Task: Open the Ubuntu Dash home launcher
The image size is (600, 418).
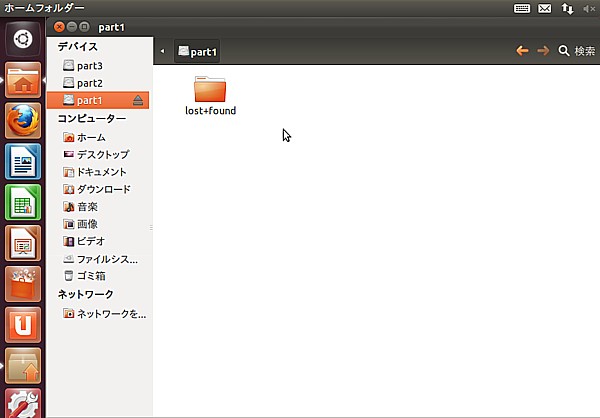Action: point(23,39)
